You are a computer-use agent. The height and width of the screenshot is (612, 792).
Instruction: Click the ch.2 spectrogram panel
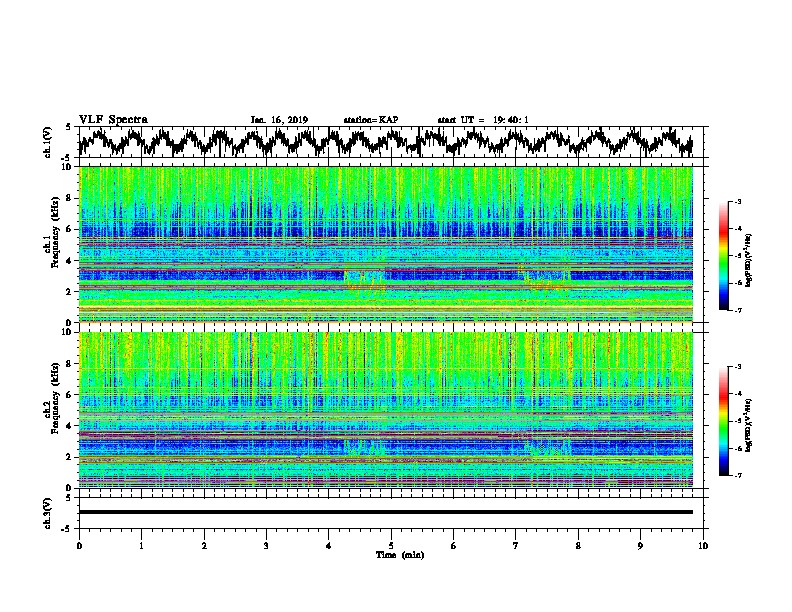[386, 410]
